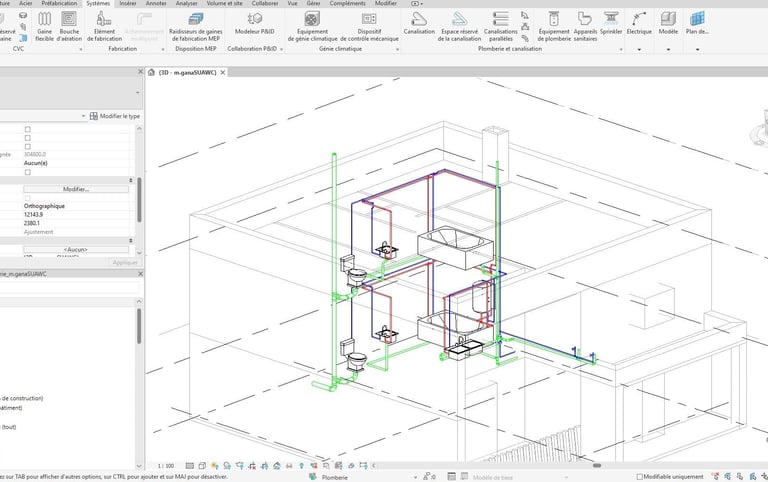Select Espace réservé de la canalisation
Image resolution: width=768 pixels, height=482 pixels.
pos(459,26)
